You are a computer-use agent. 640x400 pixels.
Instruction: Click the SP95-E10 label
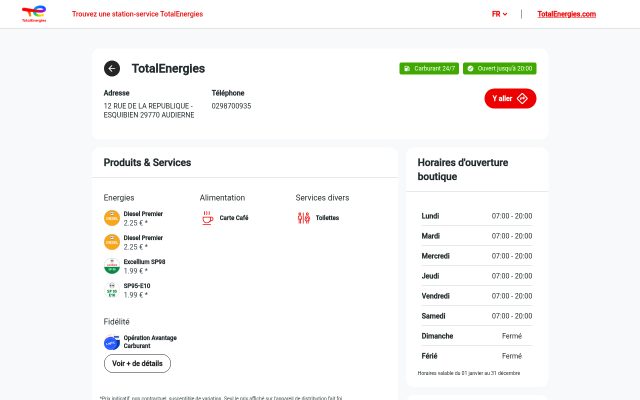[x=137, y=286]
